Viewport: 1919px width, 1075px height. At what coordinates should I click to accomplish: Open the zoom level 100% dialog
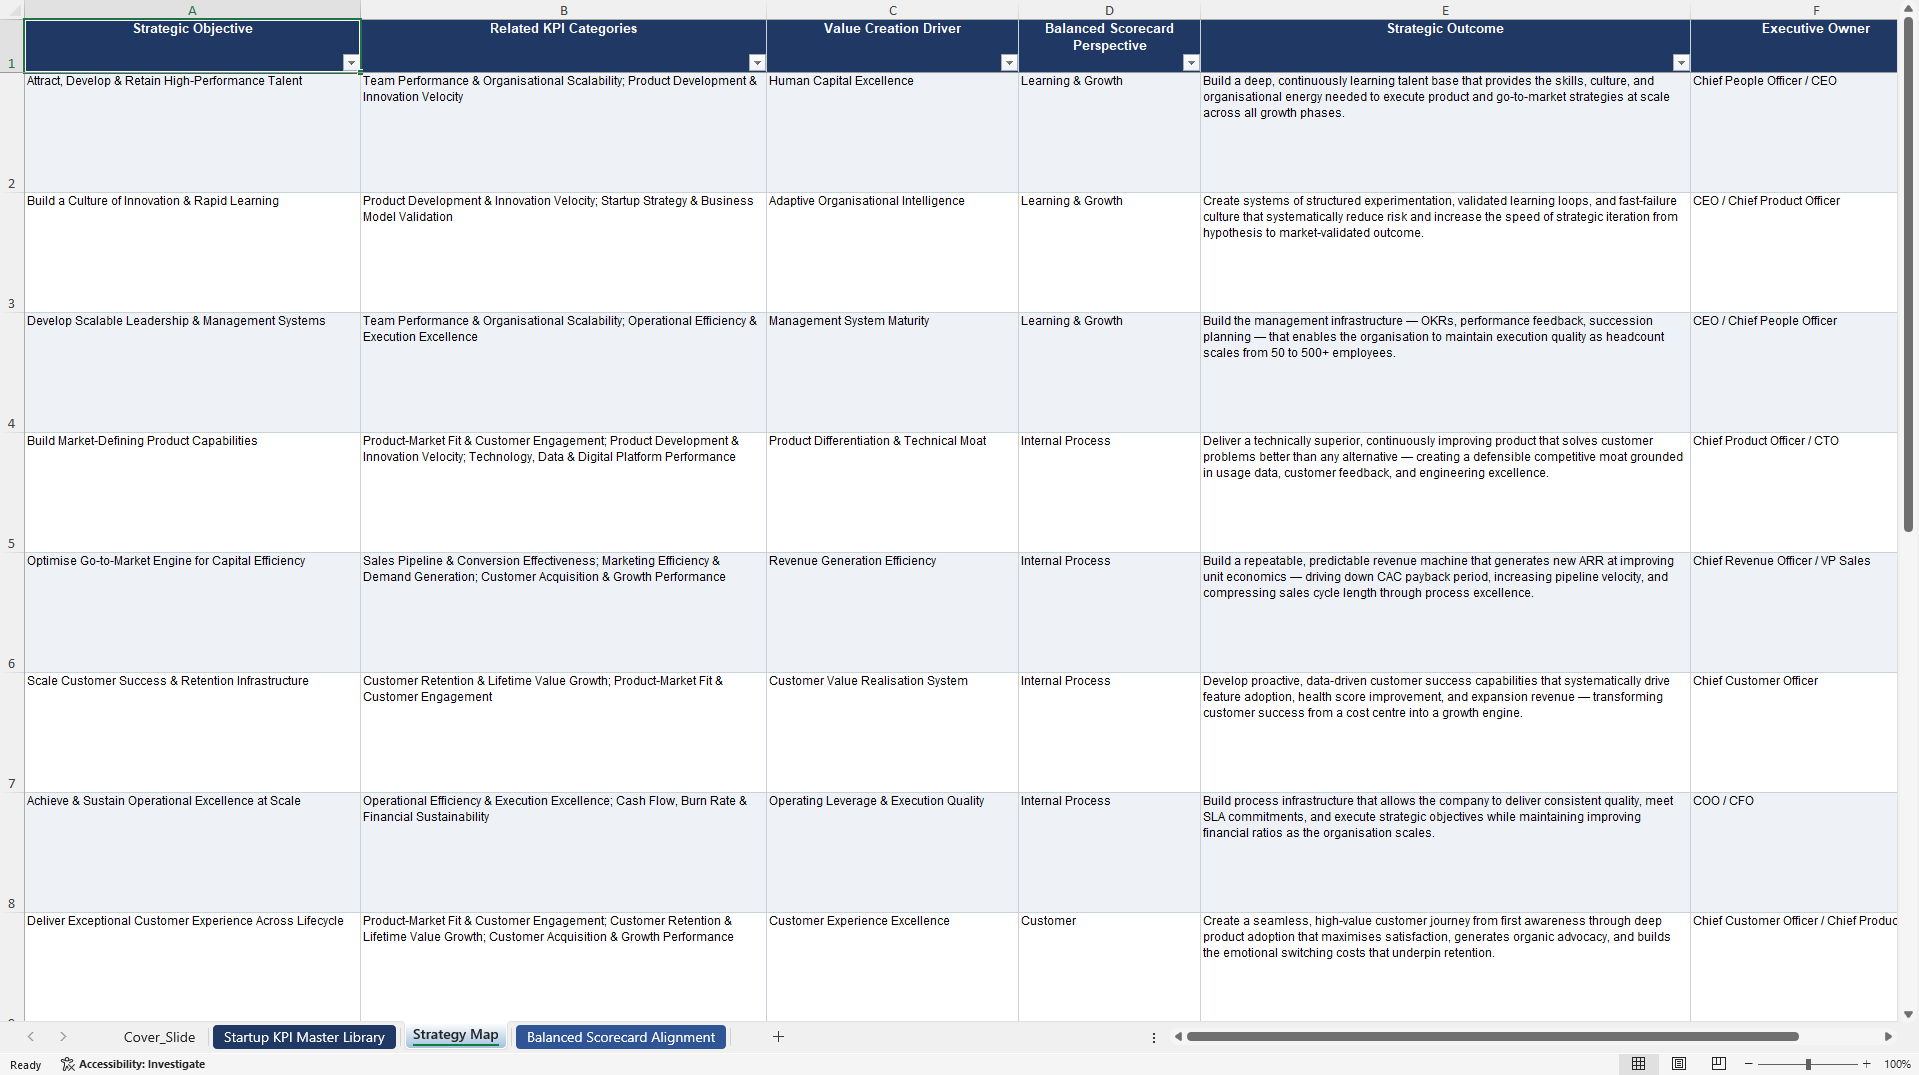pos(1897,1064)
